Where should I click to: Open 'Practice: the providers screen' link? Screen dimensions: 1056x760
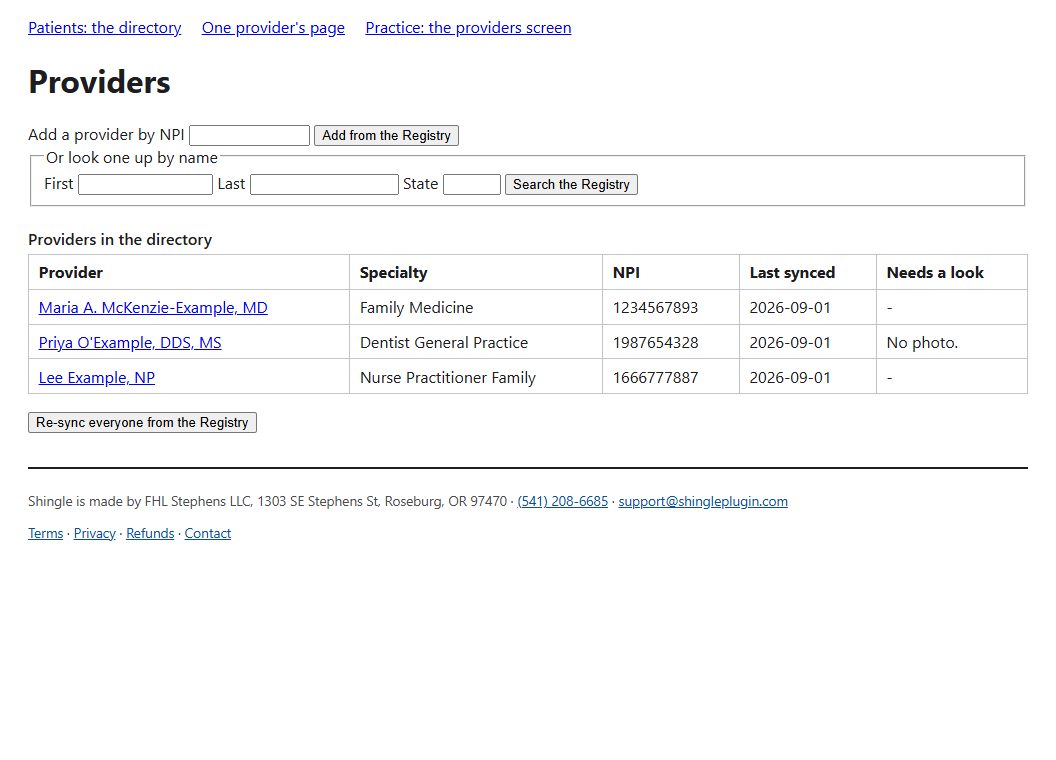468,28
